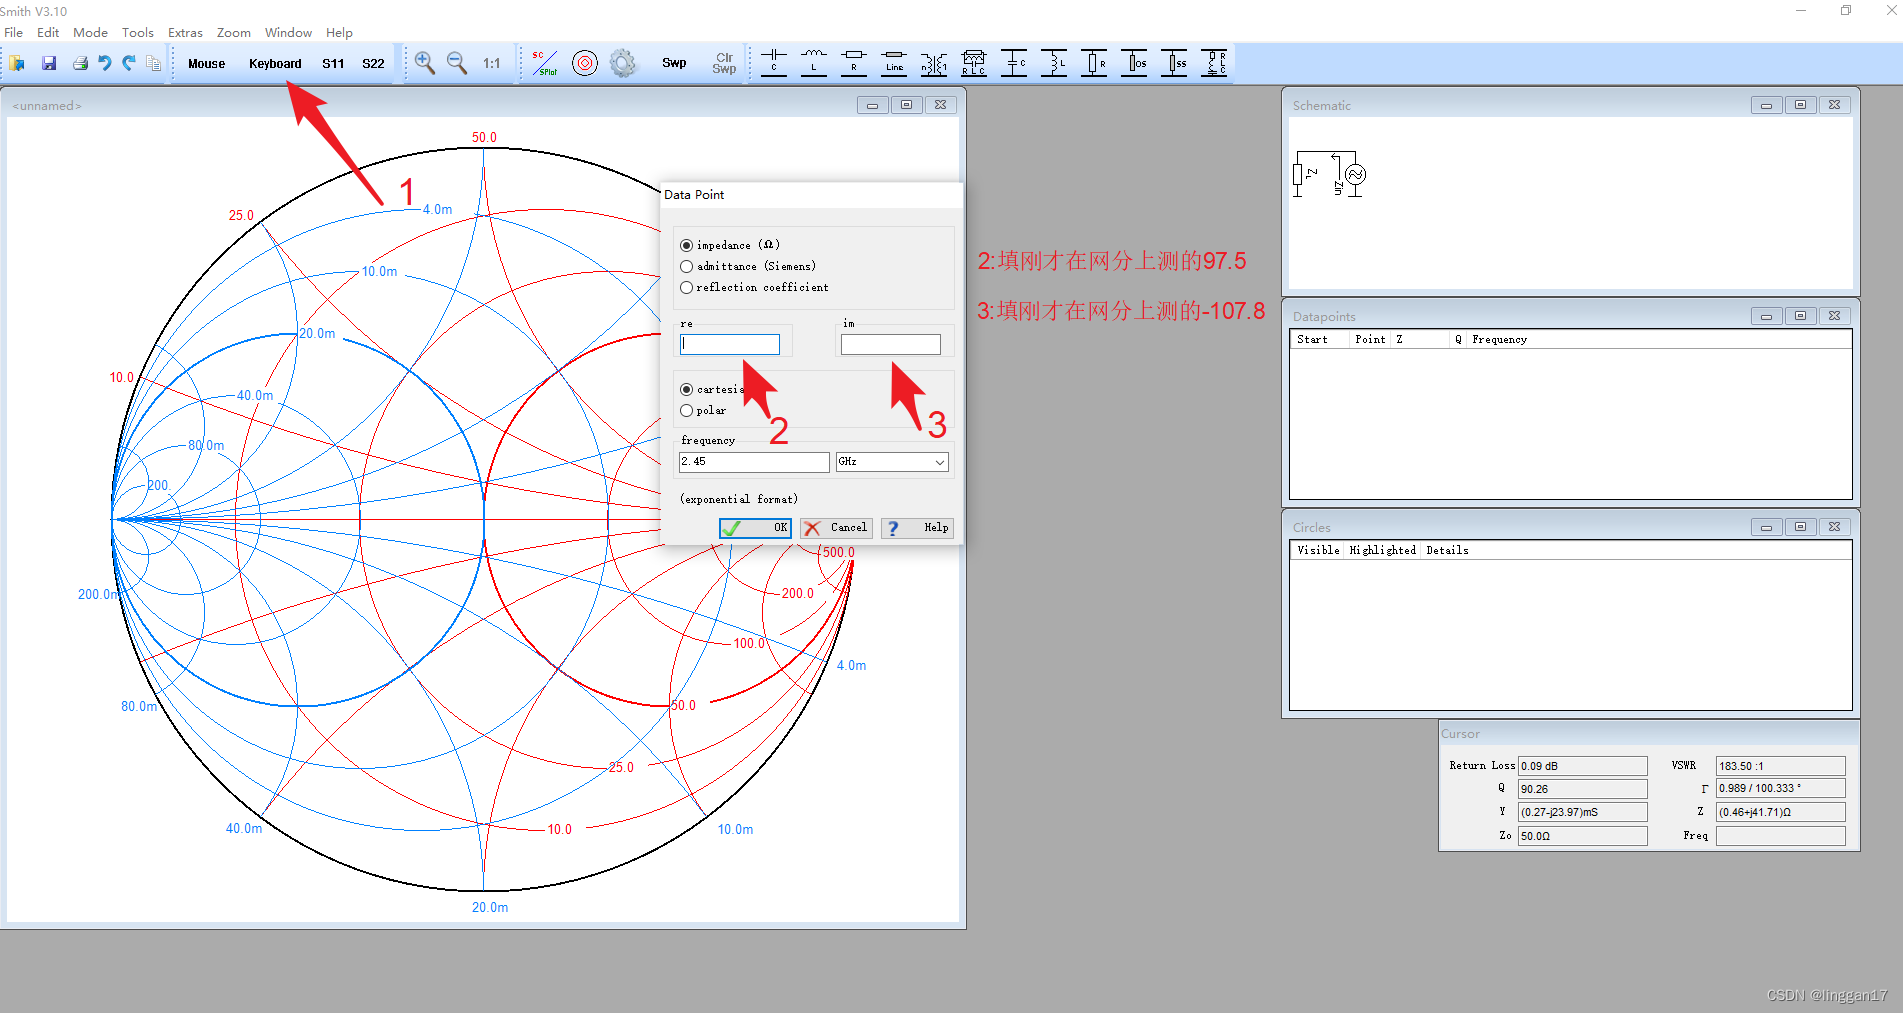The height and width of the screenshot is (1013, 1903).
Task: Open the Edit menu
Action: pyautogui.click(x=48, y=33)
